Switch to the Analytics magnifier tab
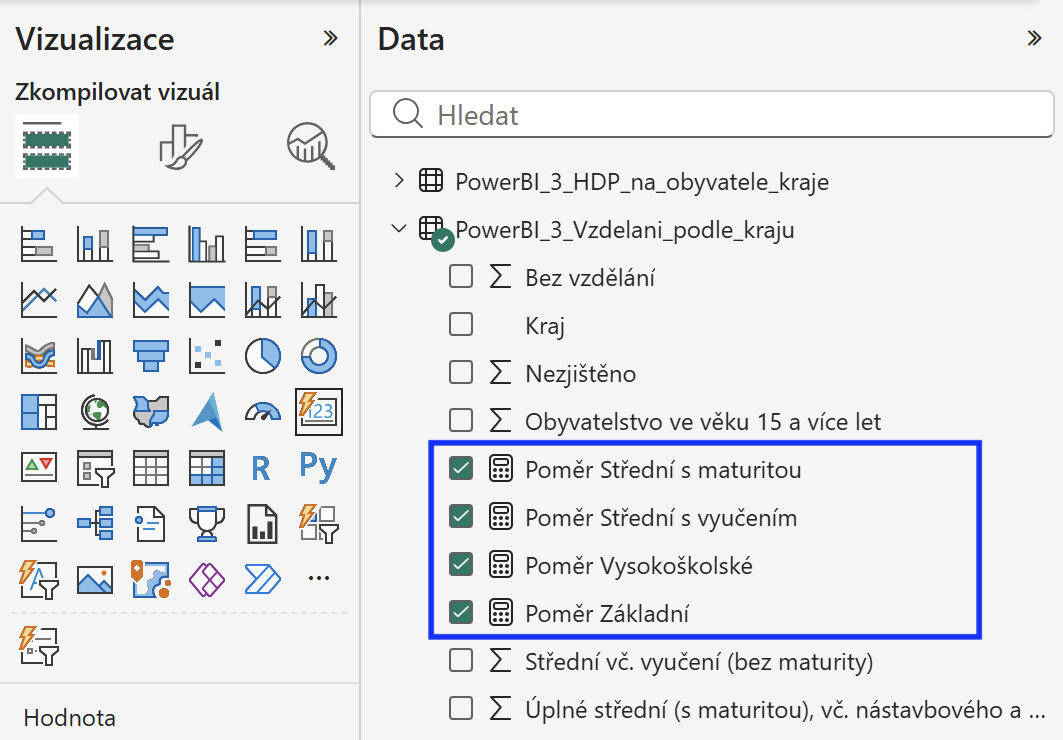Screen dimensions: 1063x740 310,146
